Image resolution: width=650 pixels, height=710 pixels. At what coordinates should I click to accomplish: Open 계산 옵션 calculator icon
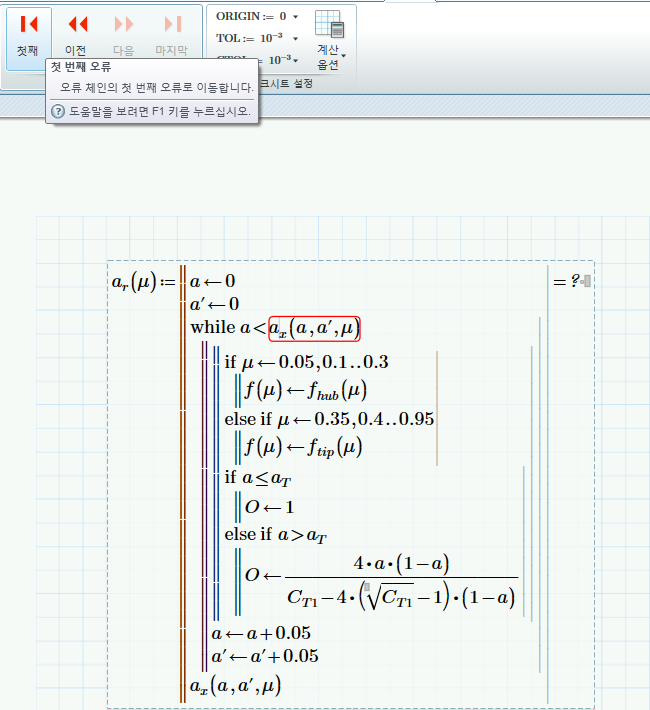(x=329, y=24)
